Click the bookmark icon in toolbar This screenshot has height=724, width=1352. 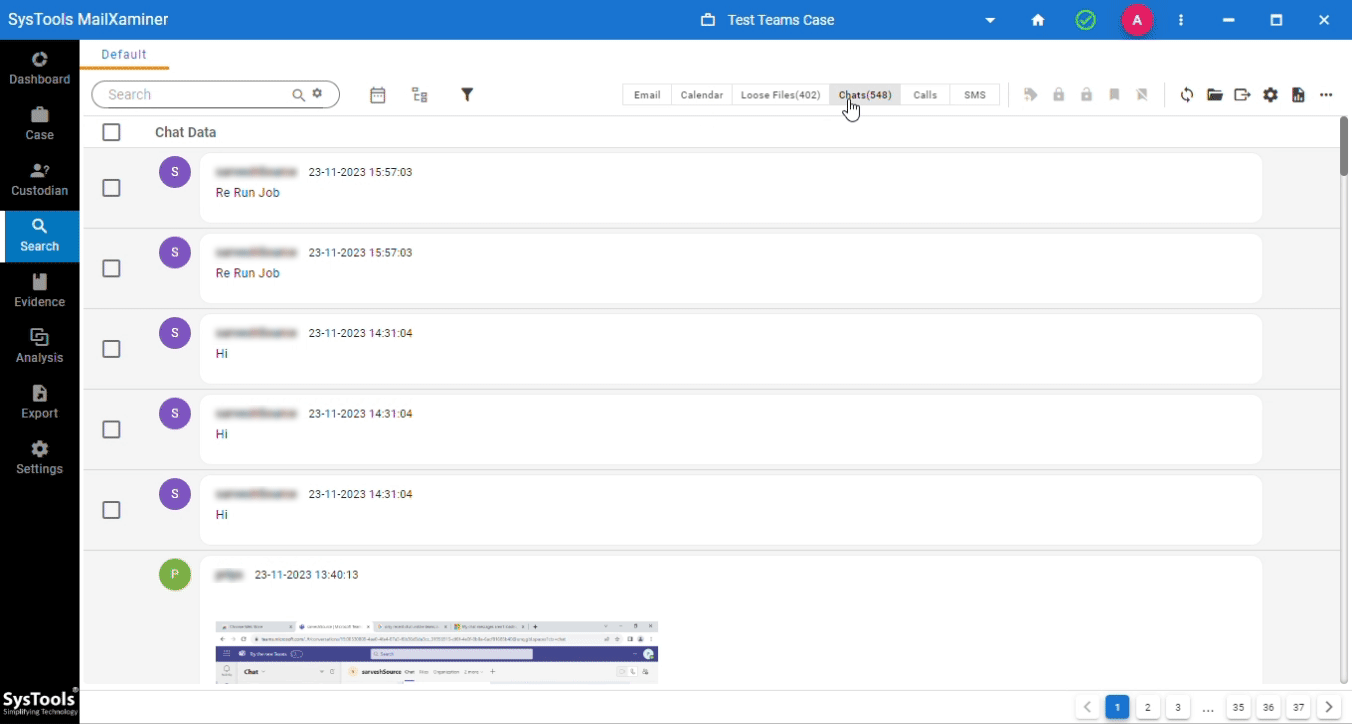tap(1114, 95)
